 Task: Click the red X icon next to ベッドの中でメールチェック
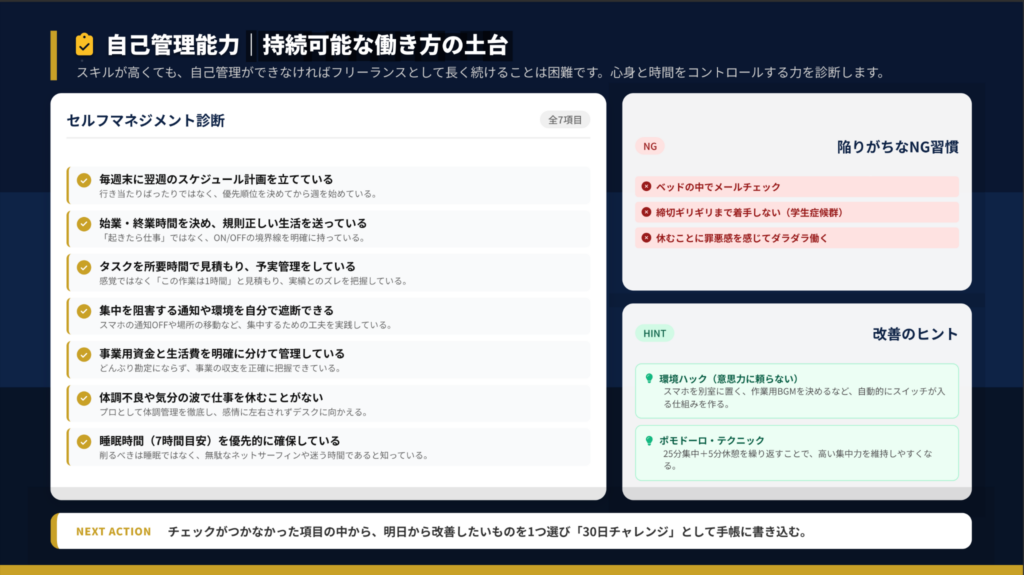646,187
